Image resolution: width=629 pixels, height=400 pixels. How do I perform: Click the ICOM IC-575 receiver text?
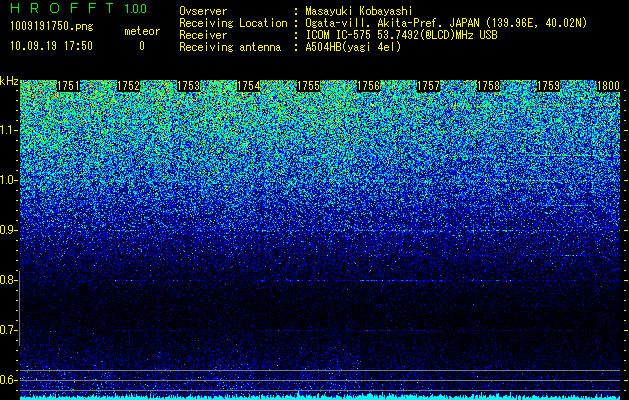(x=402, y=35)
